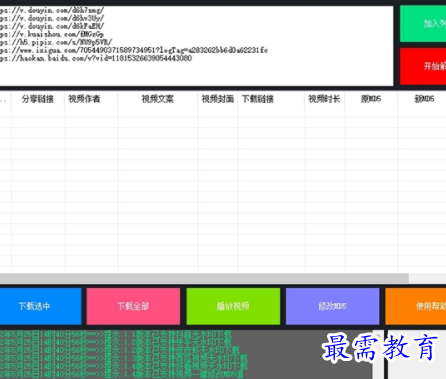This screenshot has height=379, width=446.
Task: Click the 下载链接 column header
Action: [271, 99]
